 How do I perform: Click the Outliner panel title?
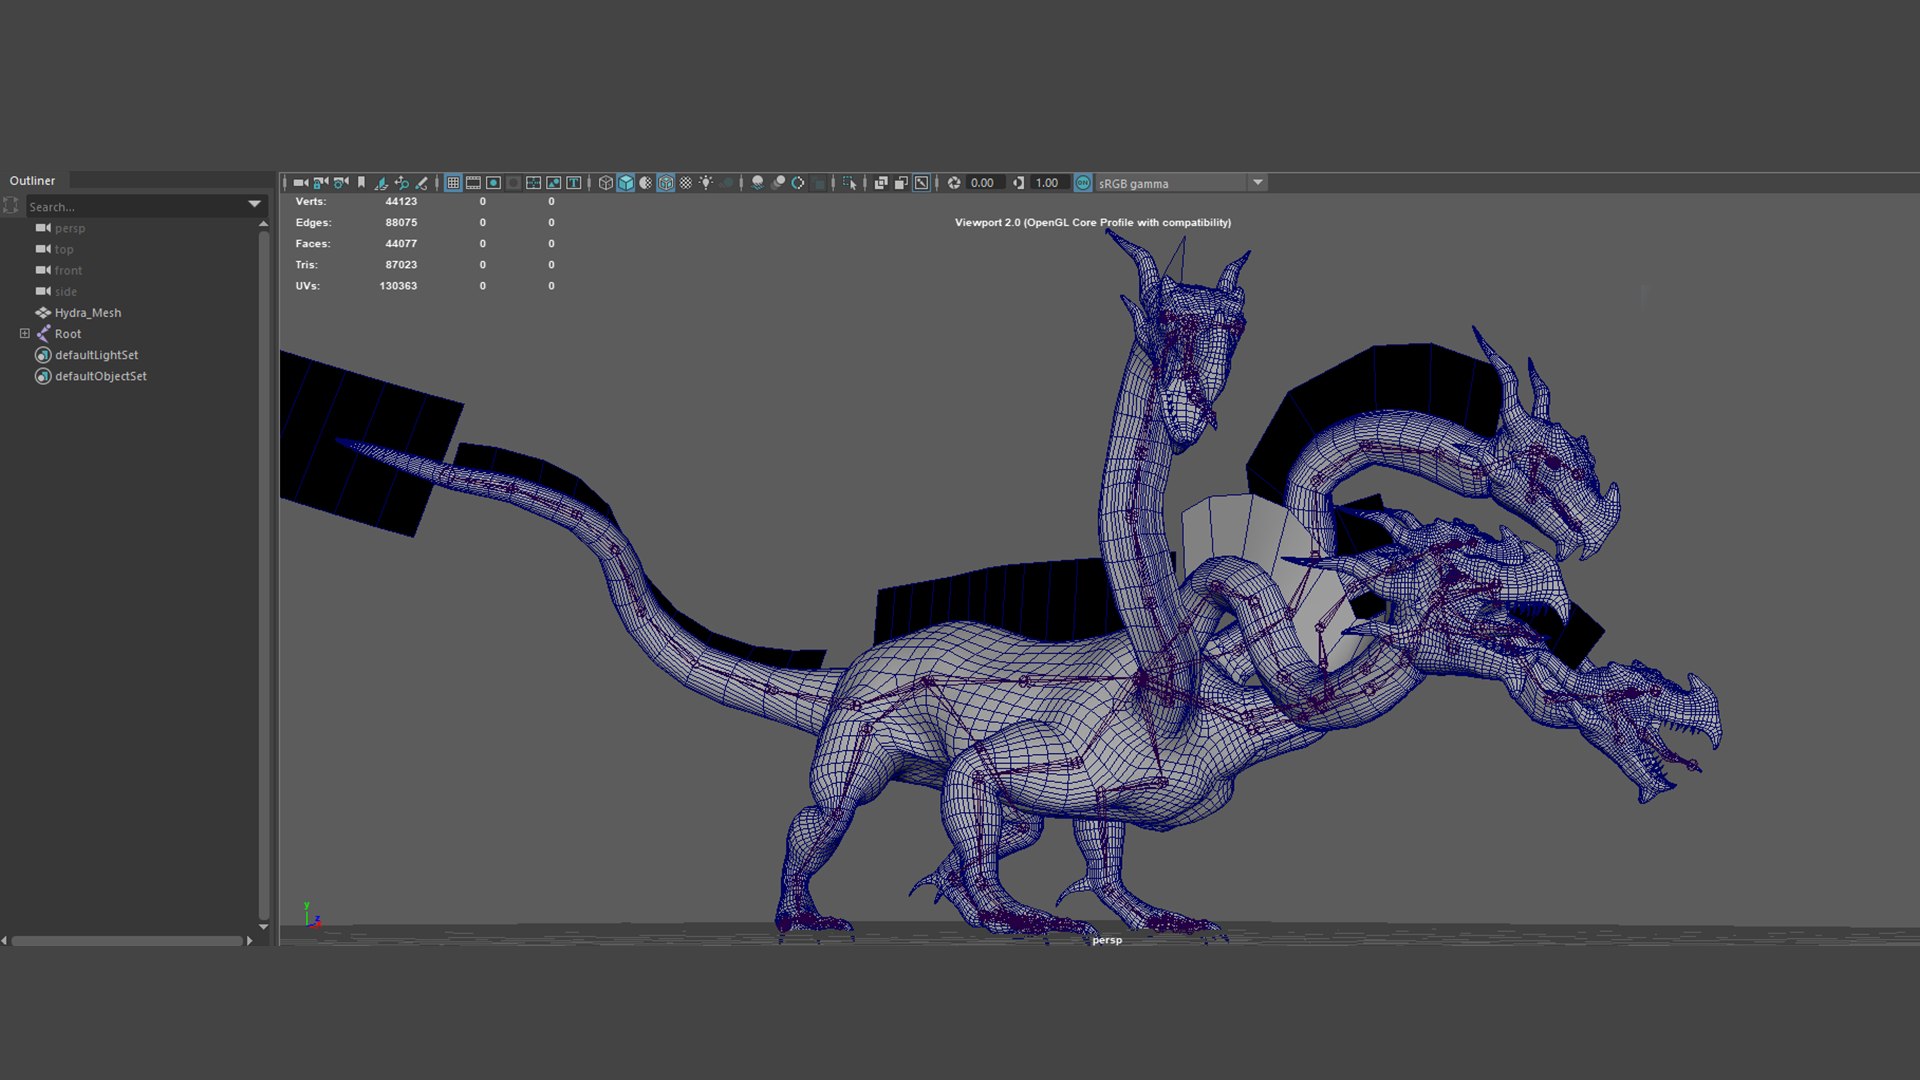tap(32, 181)
